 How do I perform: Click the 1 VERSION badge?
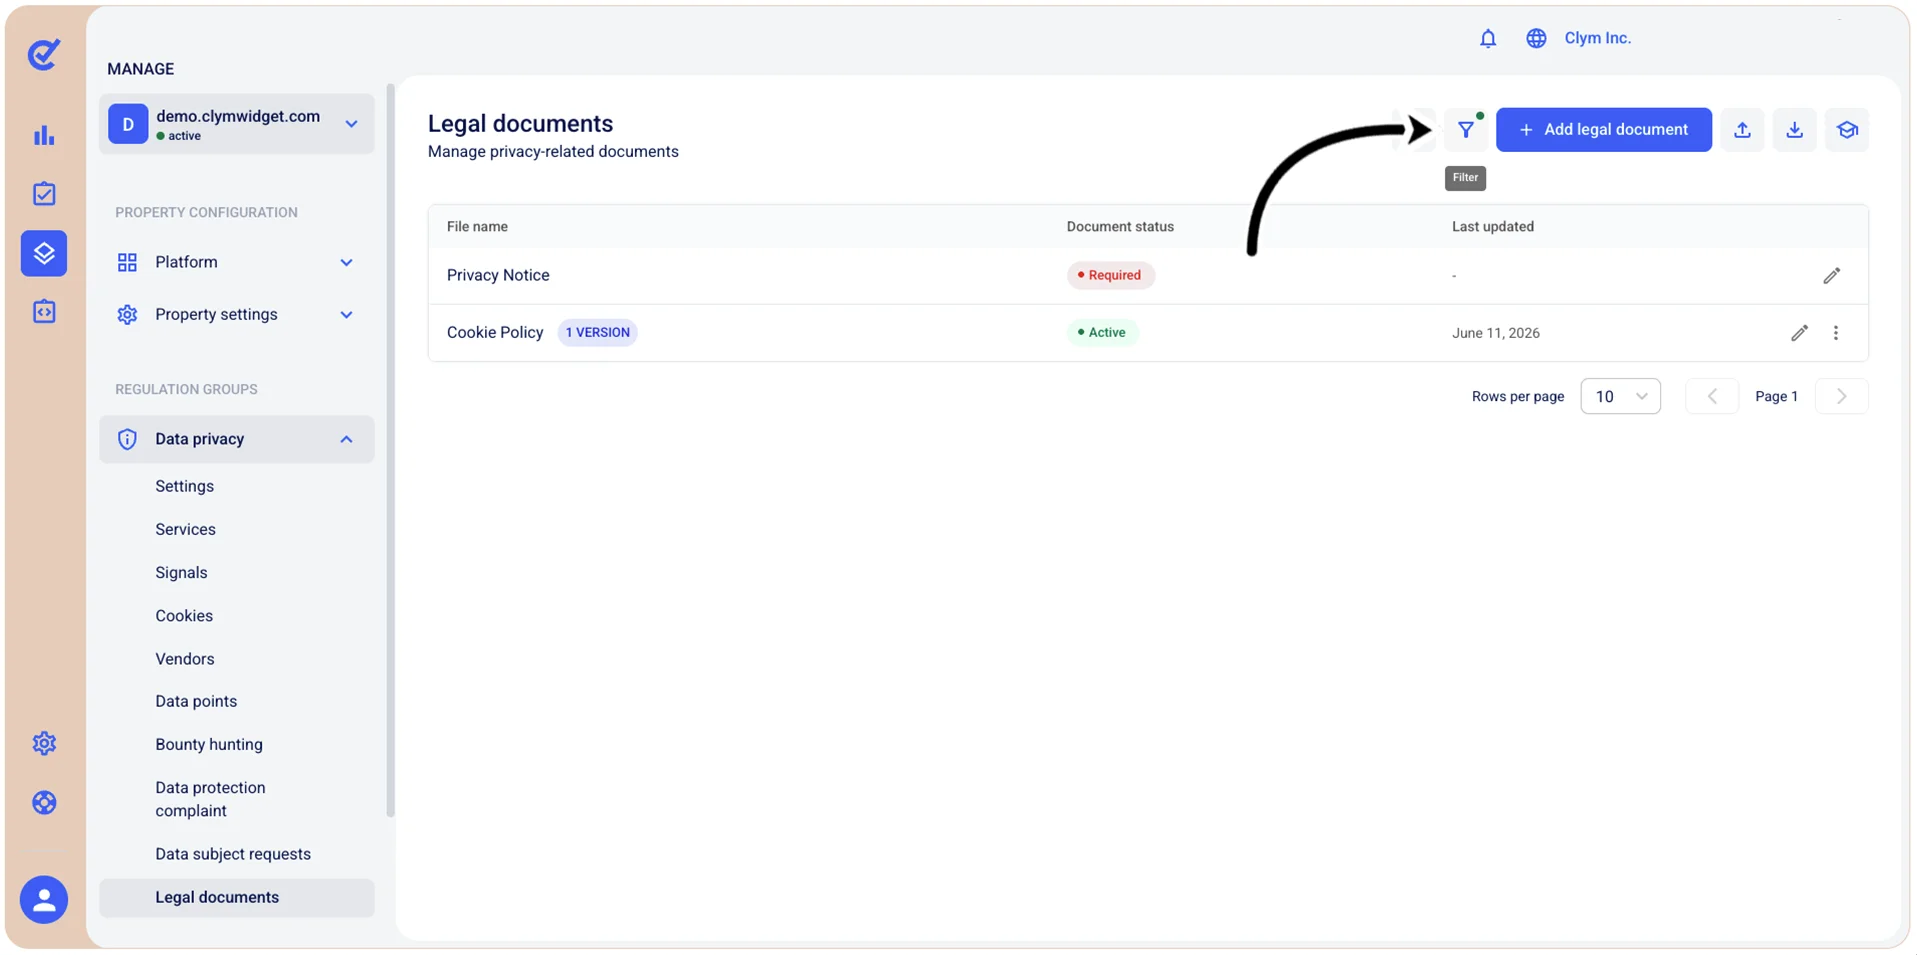pos(597,333)
